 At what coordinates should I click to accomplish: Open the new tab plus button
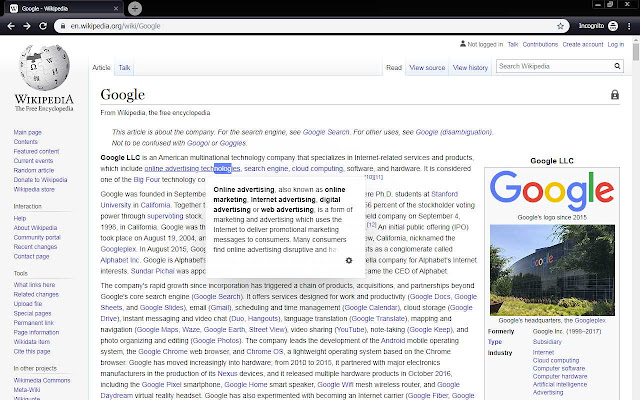pos(134,8)
